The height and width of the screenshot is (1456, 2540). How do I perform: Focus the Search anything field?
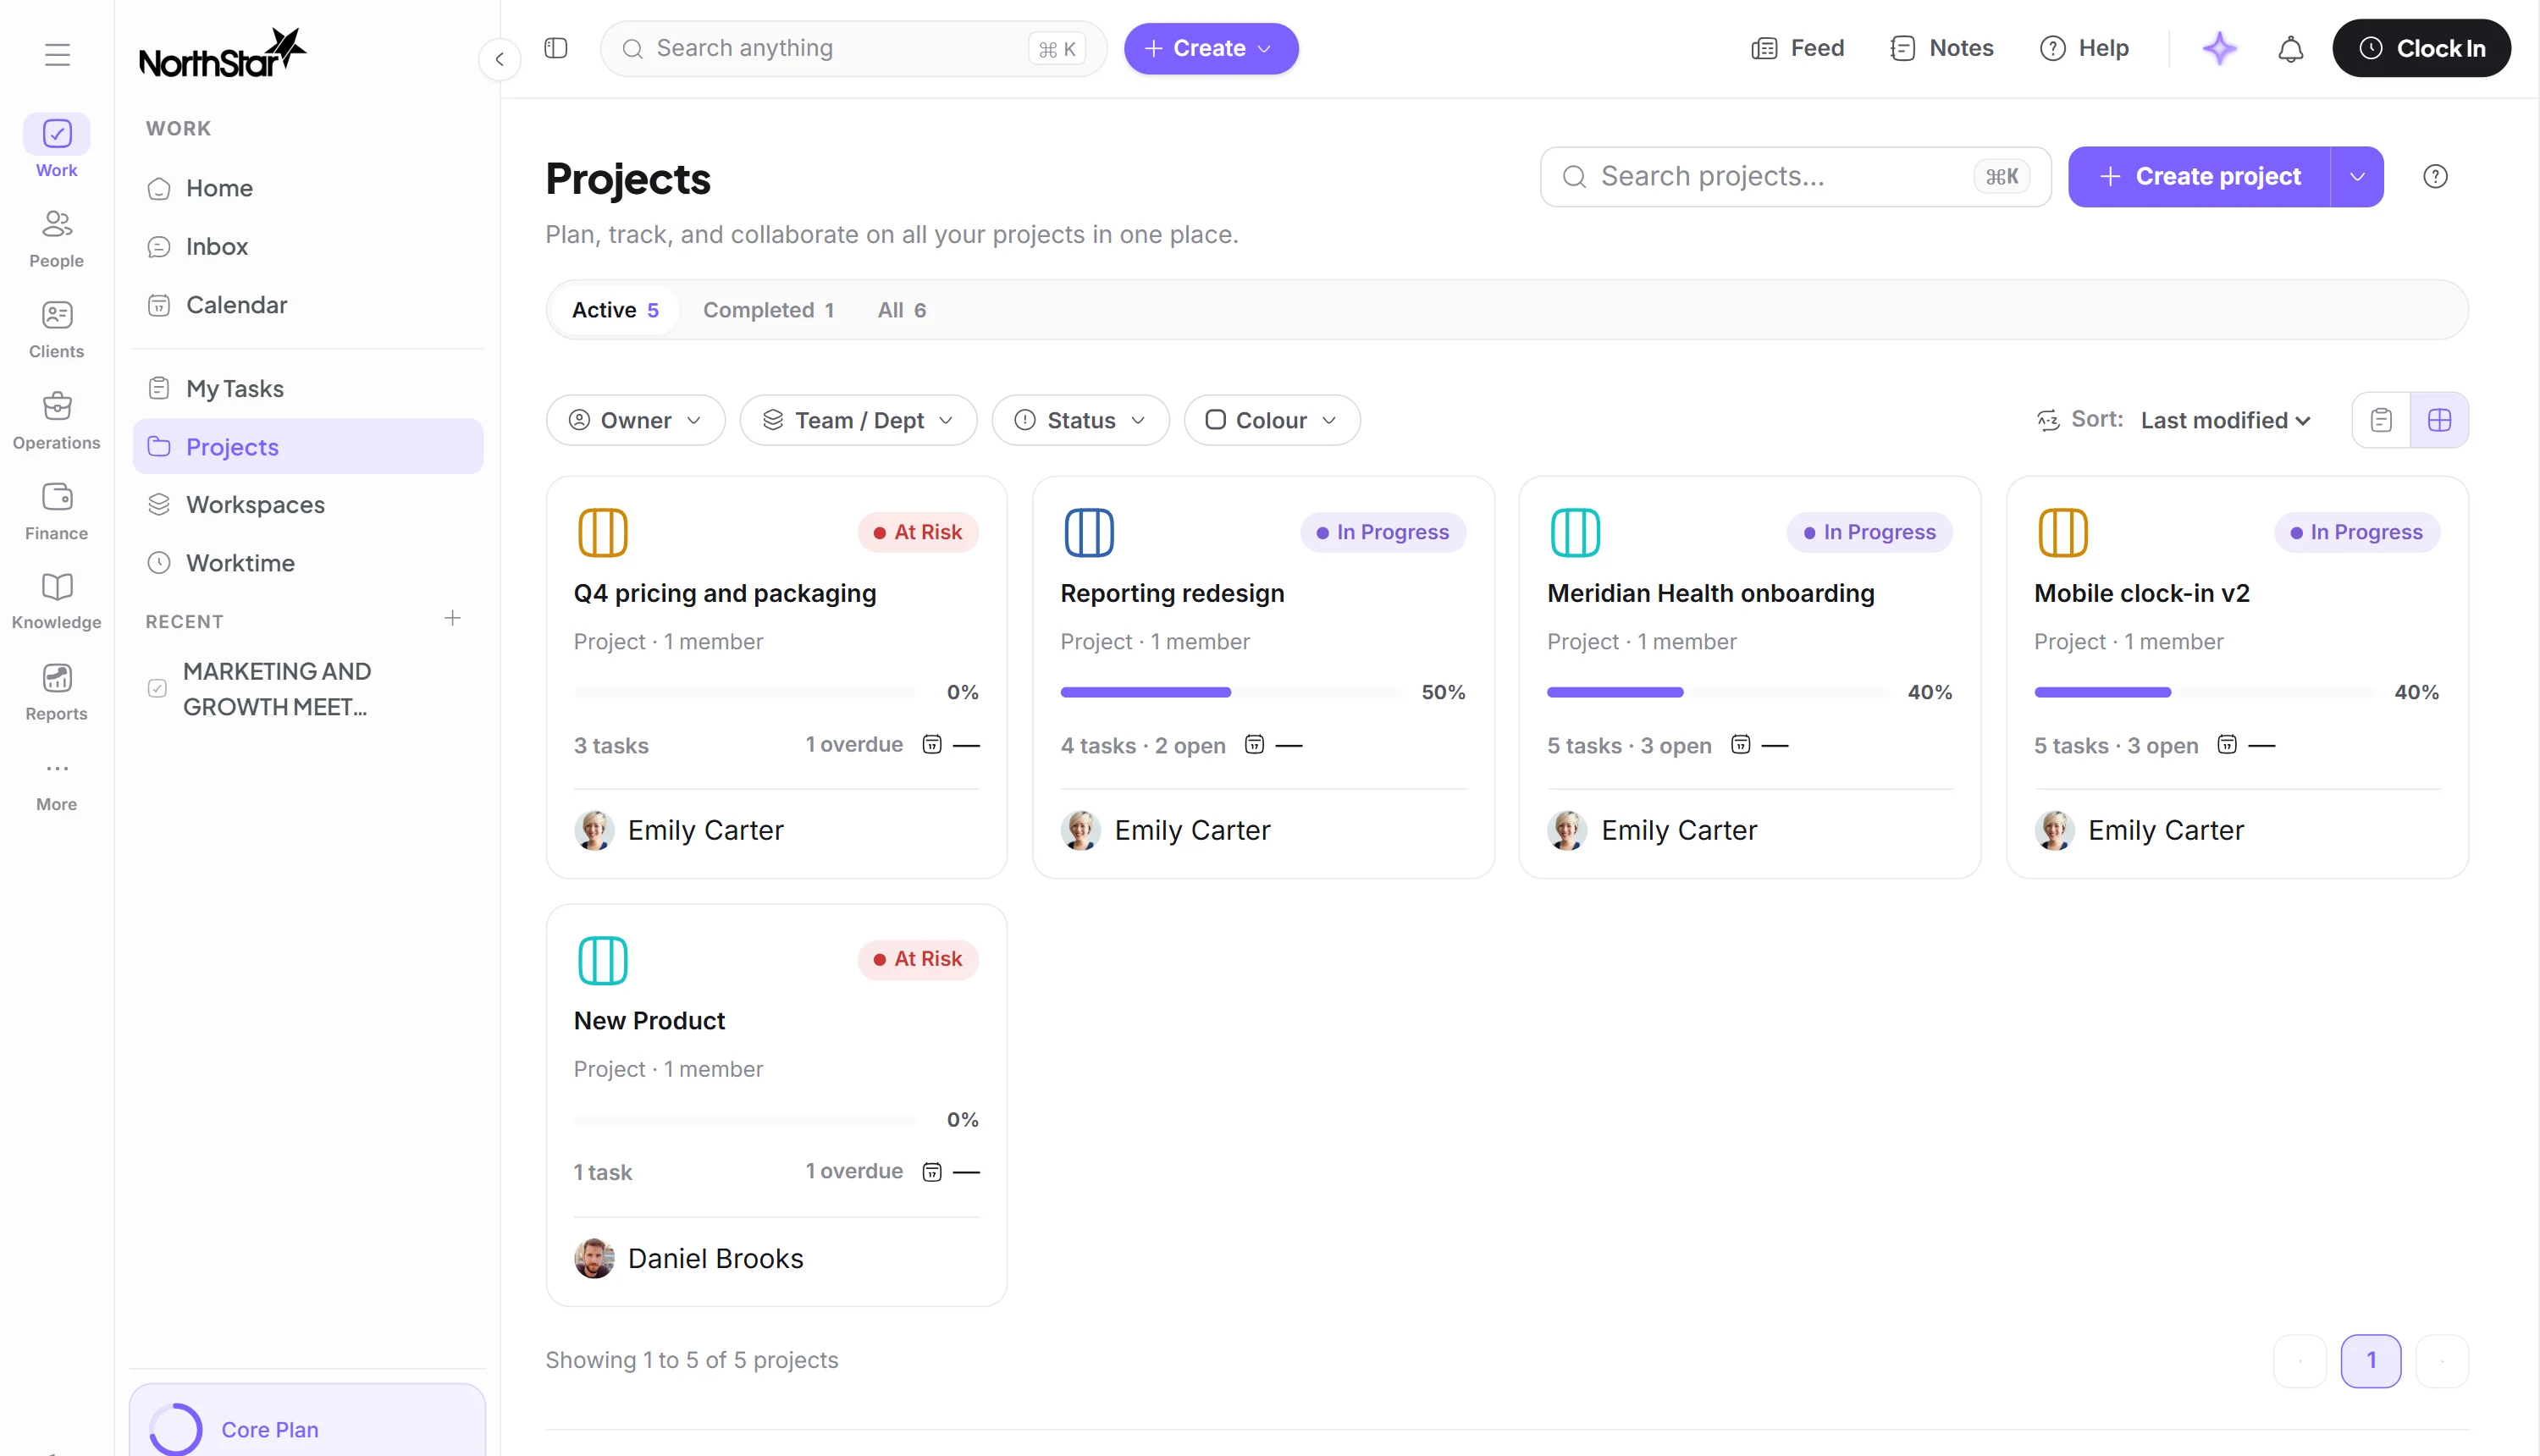click(x=853, y=48)
